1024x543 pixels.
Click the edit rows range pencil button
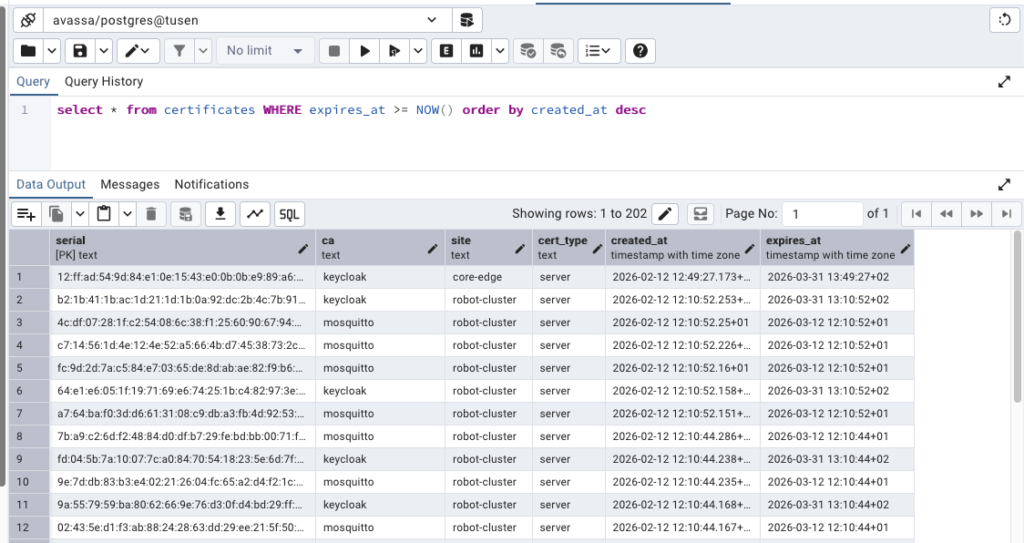(665, 214)
